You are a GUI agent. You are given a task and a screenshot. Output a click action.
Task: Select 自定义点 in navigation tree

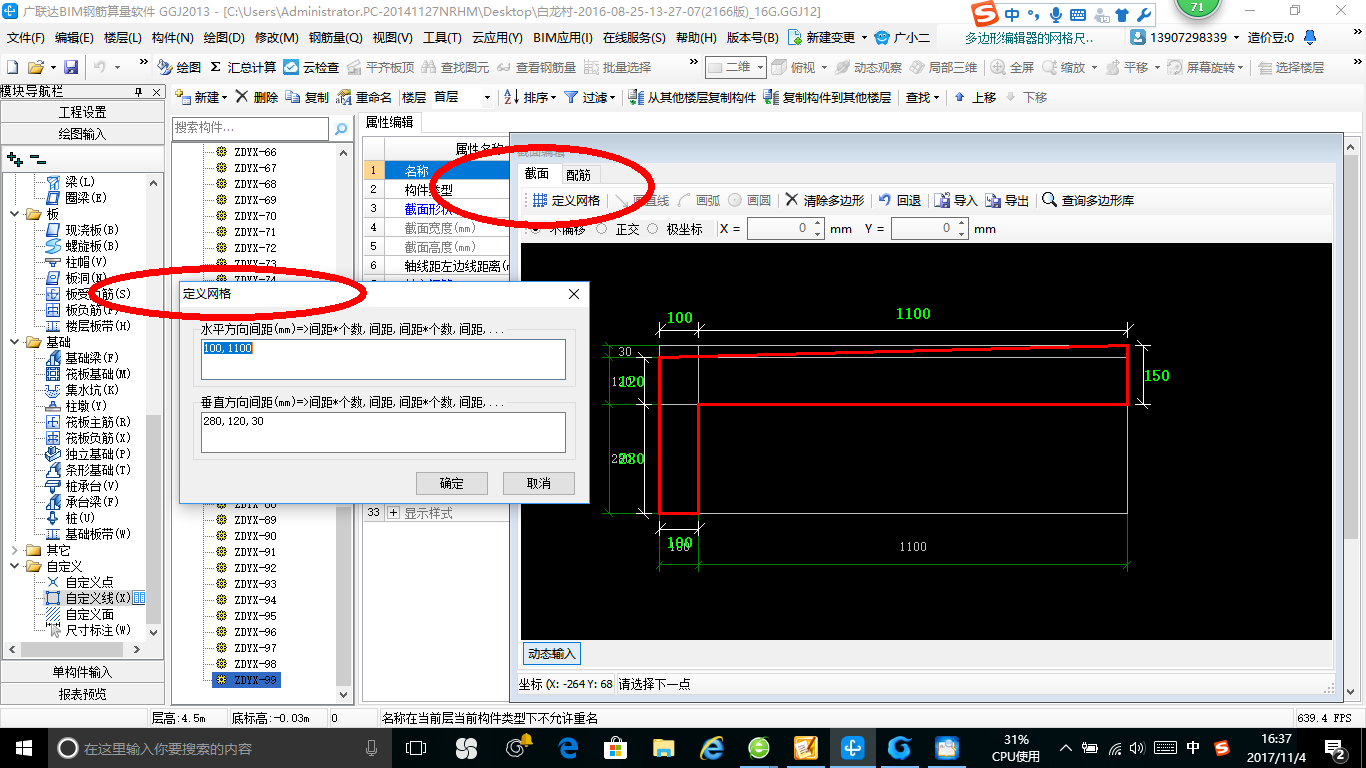[x=80, y=582]
